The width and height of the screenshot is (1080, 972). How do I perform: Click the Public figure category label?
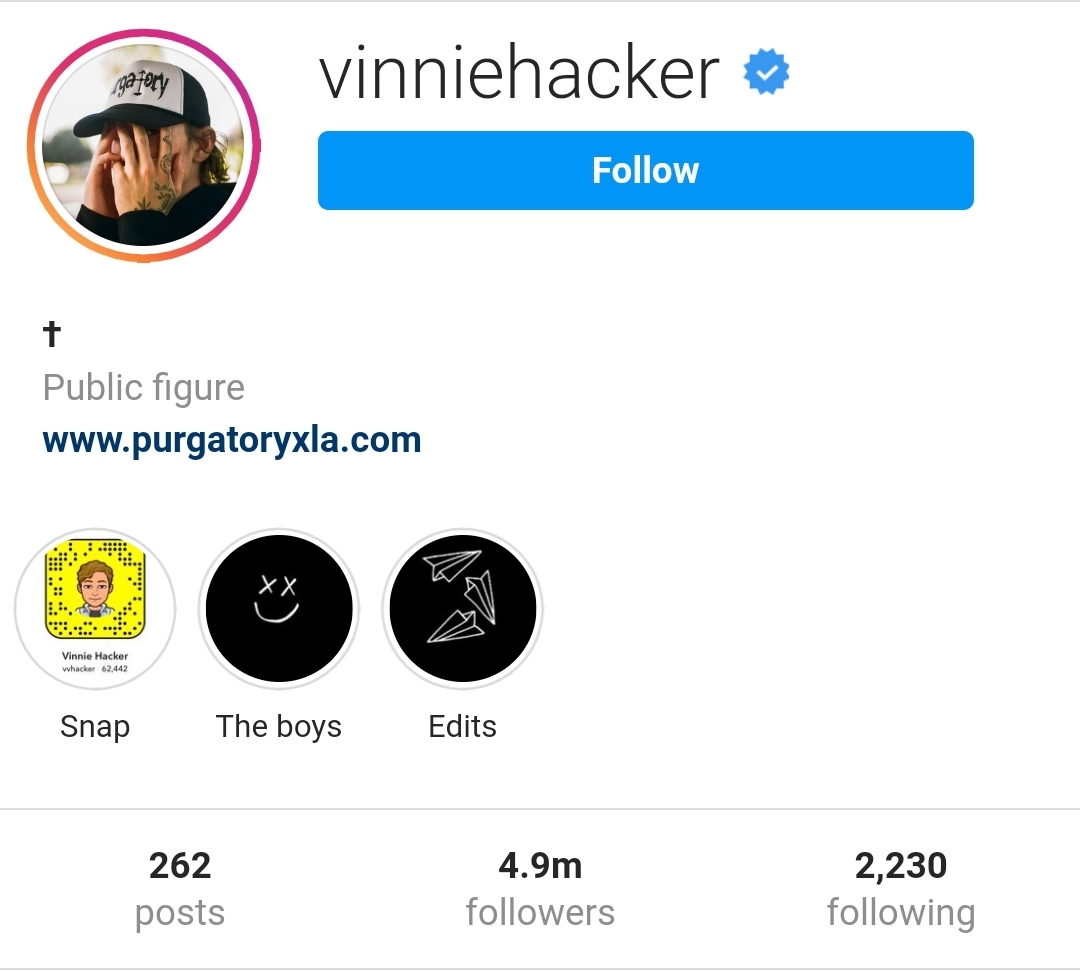point(143,388)
